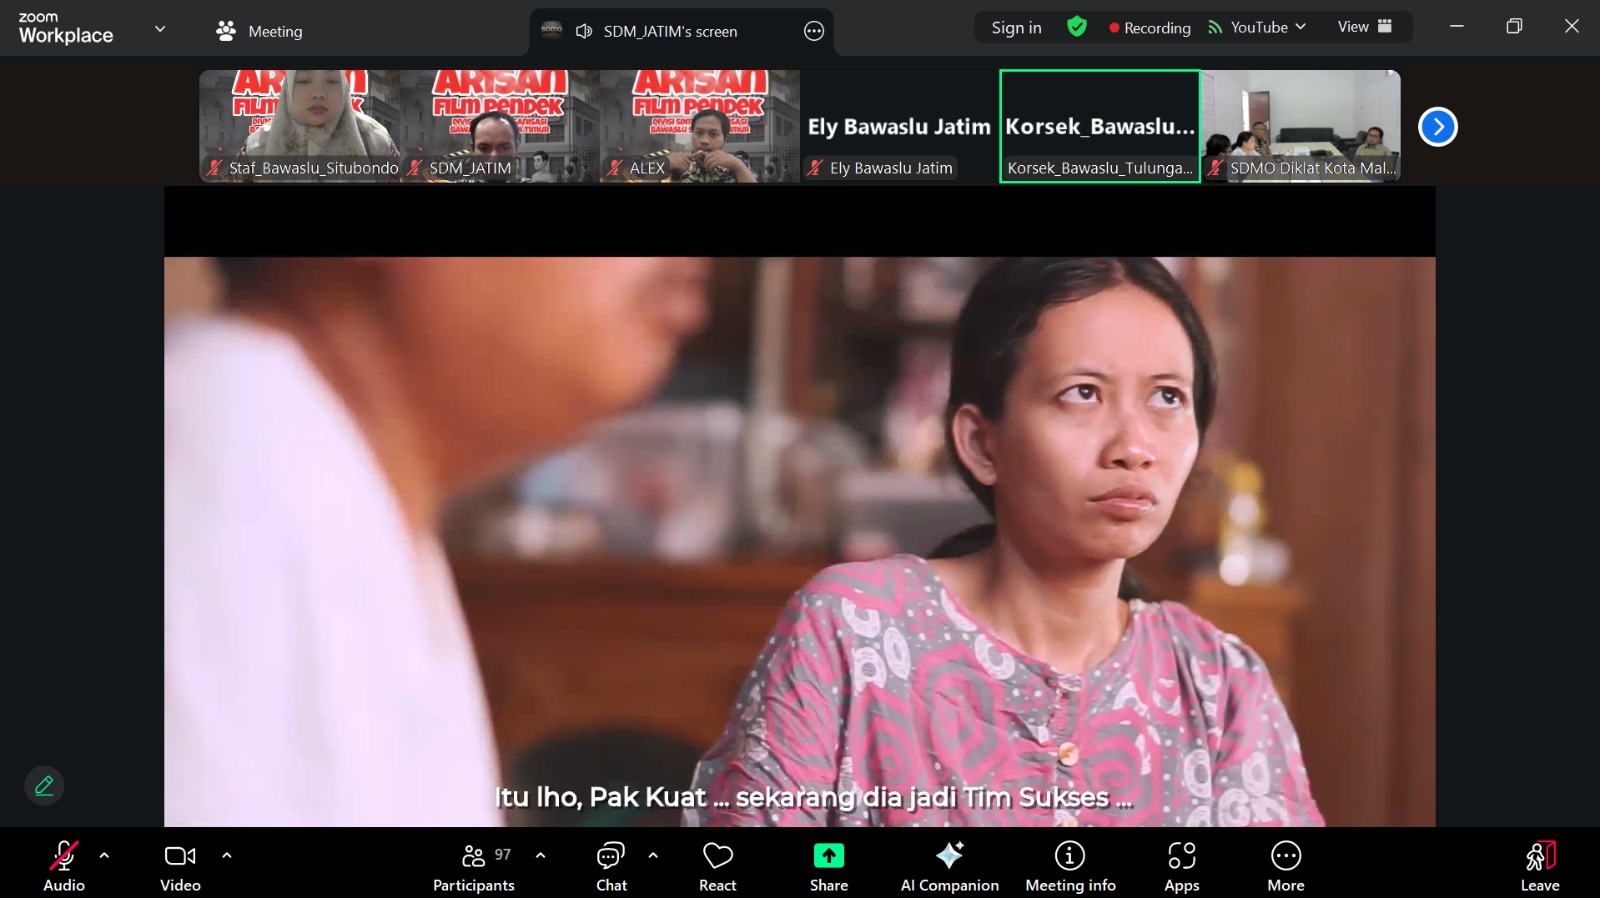Screen dimensions: 1600x898
Task: Click the speaker icon in screen tab
Action: (x=584, y=31)
